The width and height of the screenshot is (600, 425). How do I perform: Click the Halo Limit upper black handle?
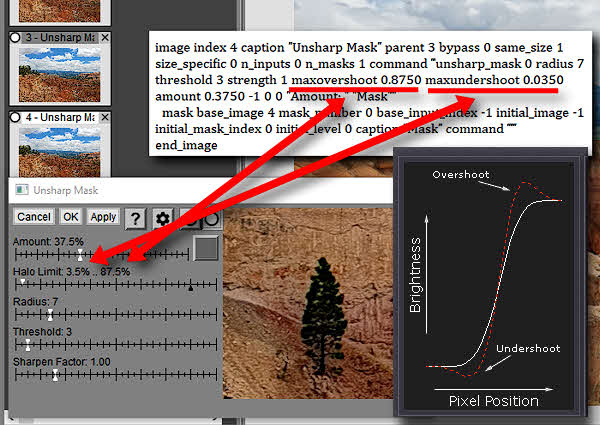click(x=191, y=287)
